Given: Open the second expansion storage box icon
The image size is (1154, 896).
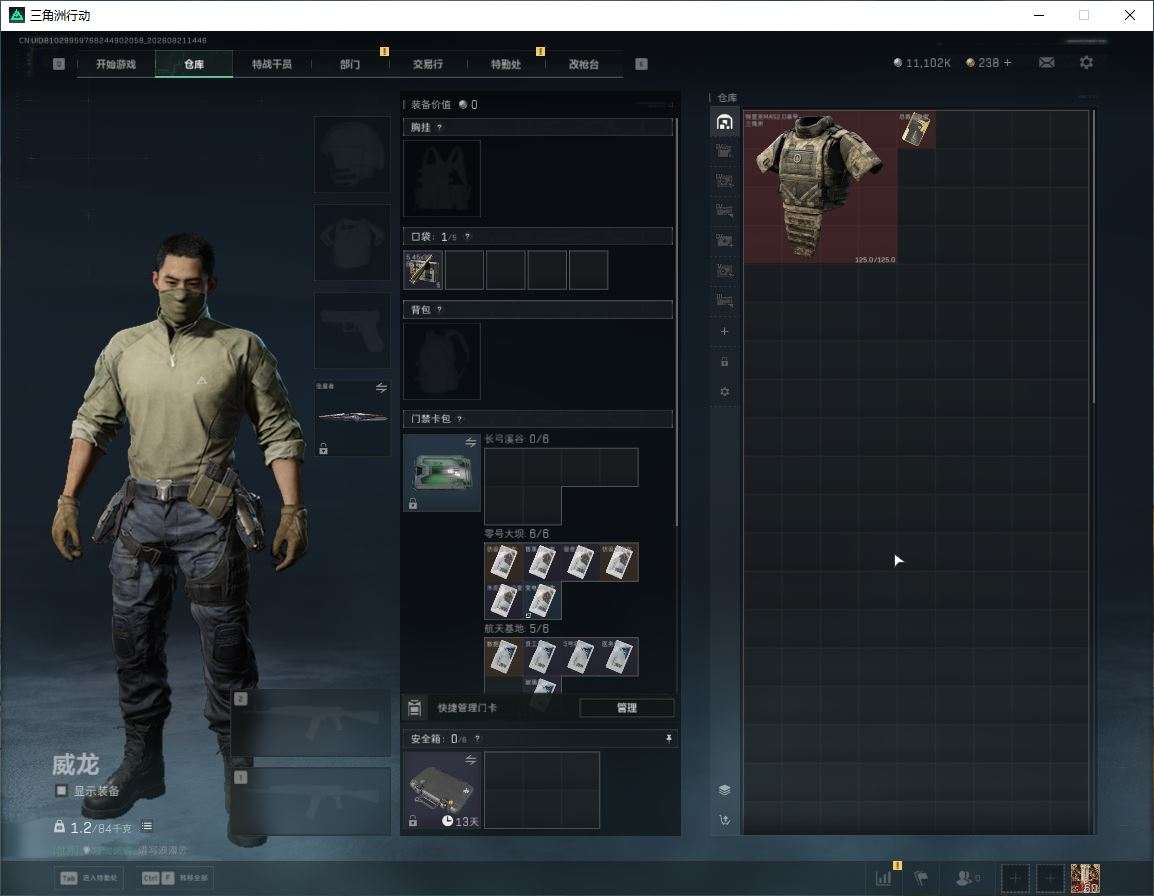Looking at the screenshot, I should (724, 181).
